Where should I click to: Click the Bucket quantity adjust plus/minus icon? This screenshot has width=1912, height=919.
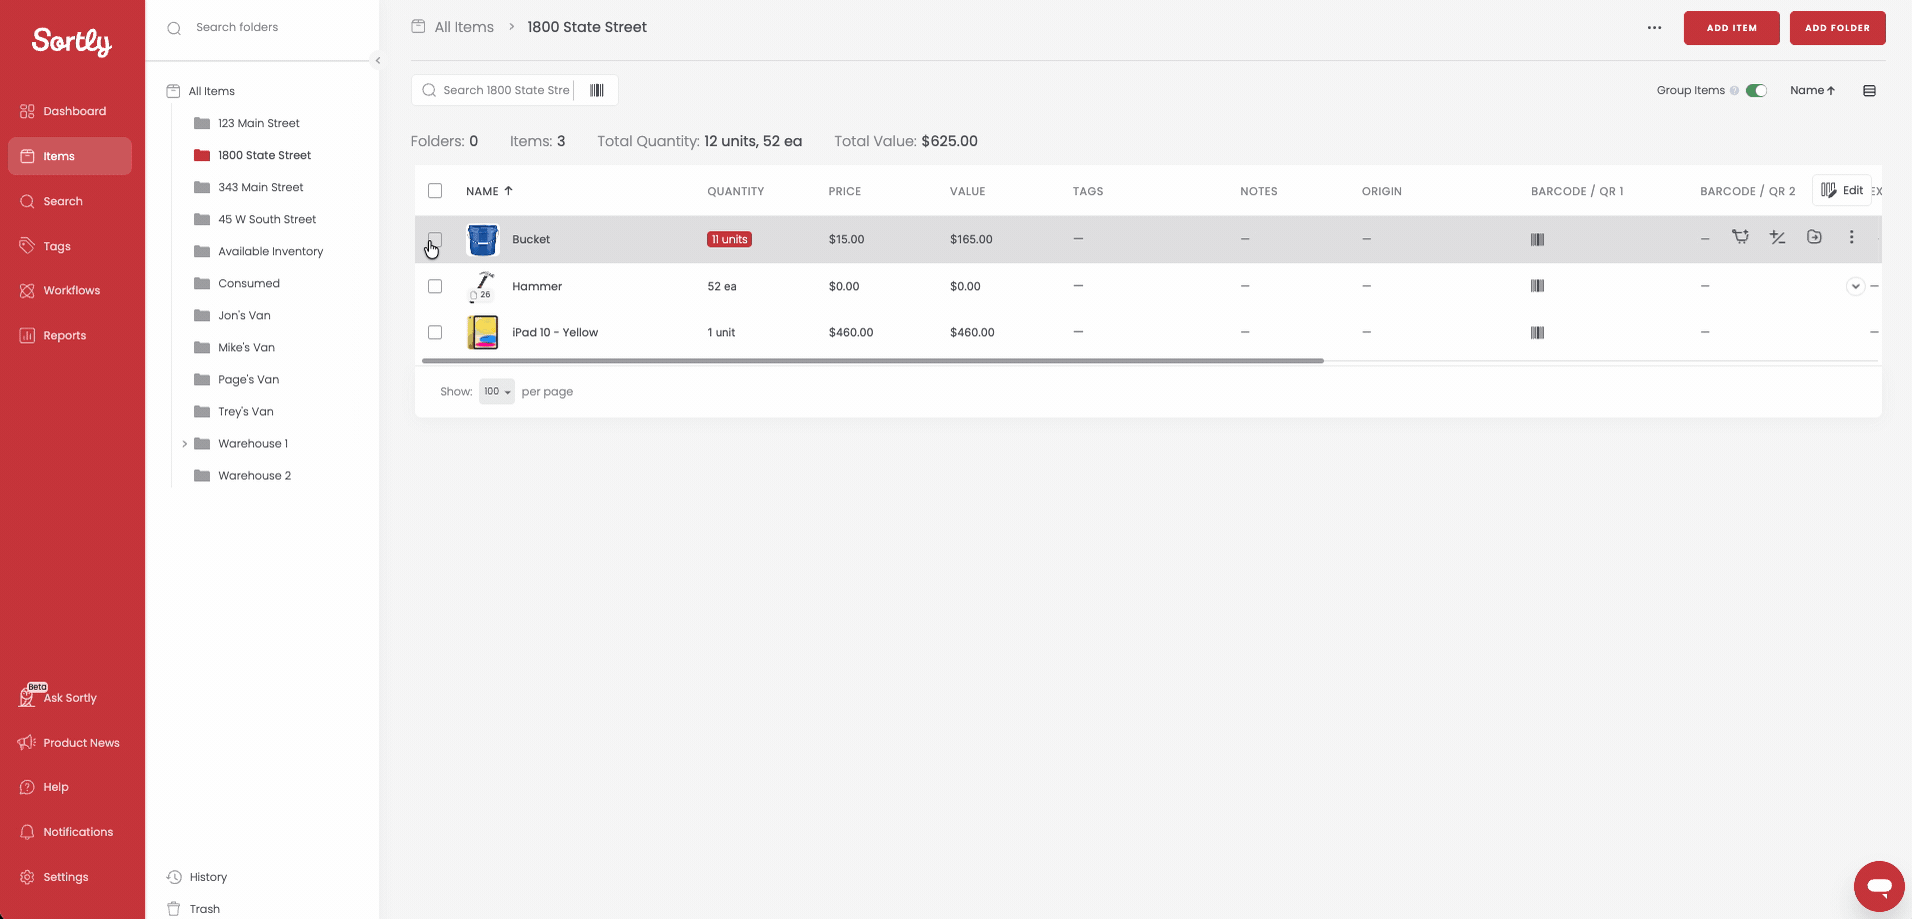[x=1777, y=237]
